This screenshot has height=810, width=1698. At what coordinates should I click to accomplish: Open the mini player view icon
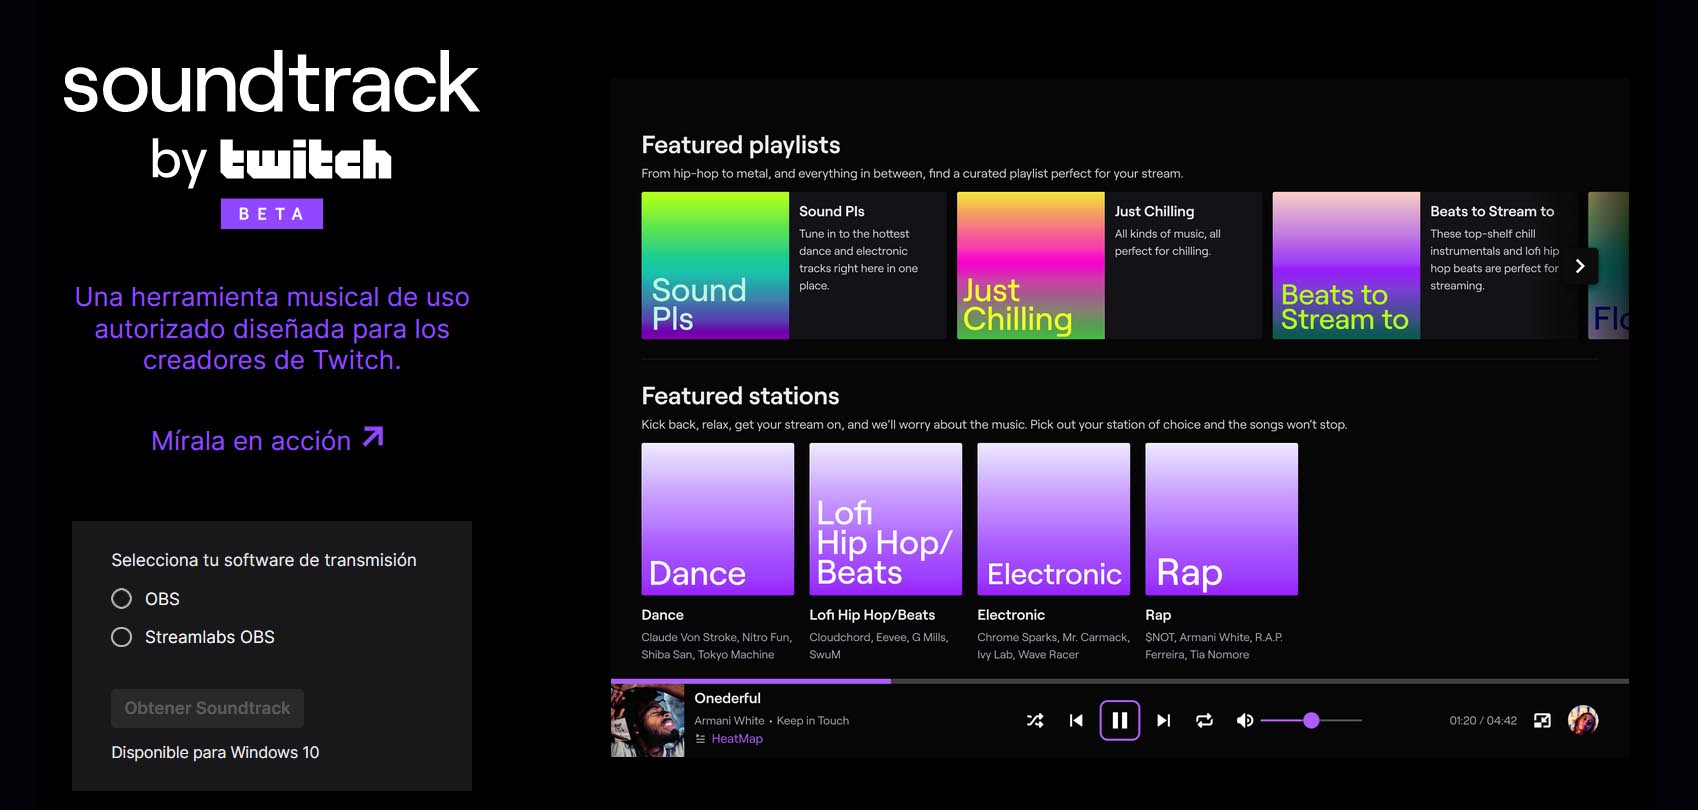pyautogui.click(x=1542, y=720)
